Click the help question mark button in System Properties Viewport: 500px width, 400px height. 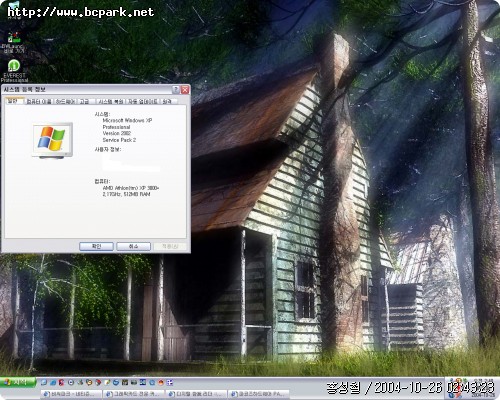(176, 90)
